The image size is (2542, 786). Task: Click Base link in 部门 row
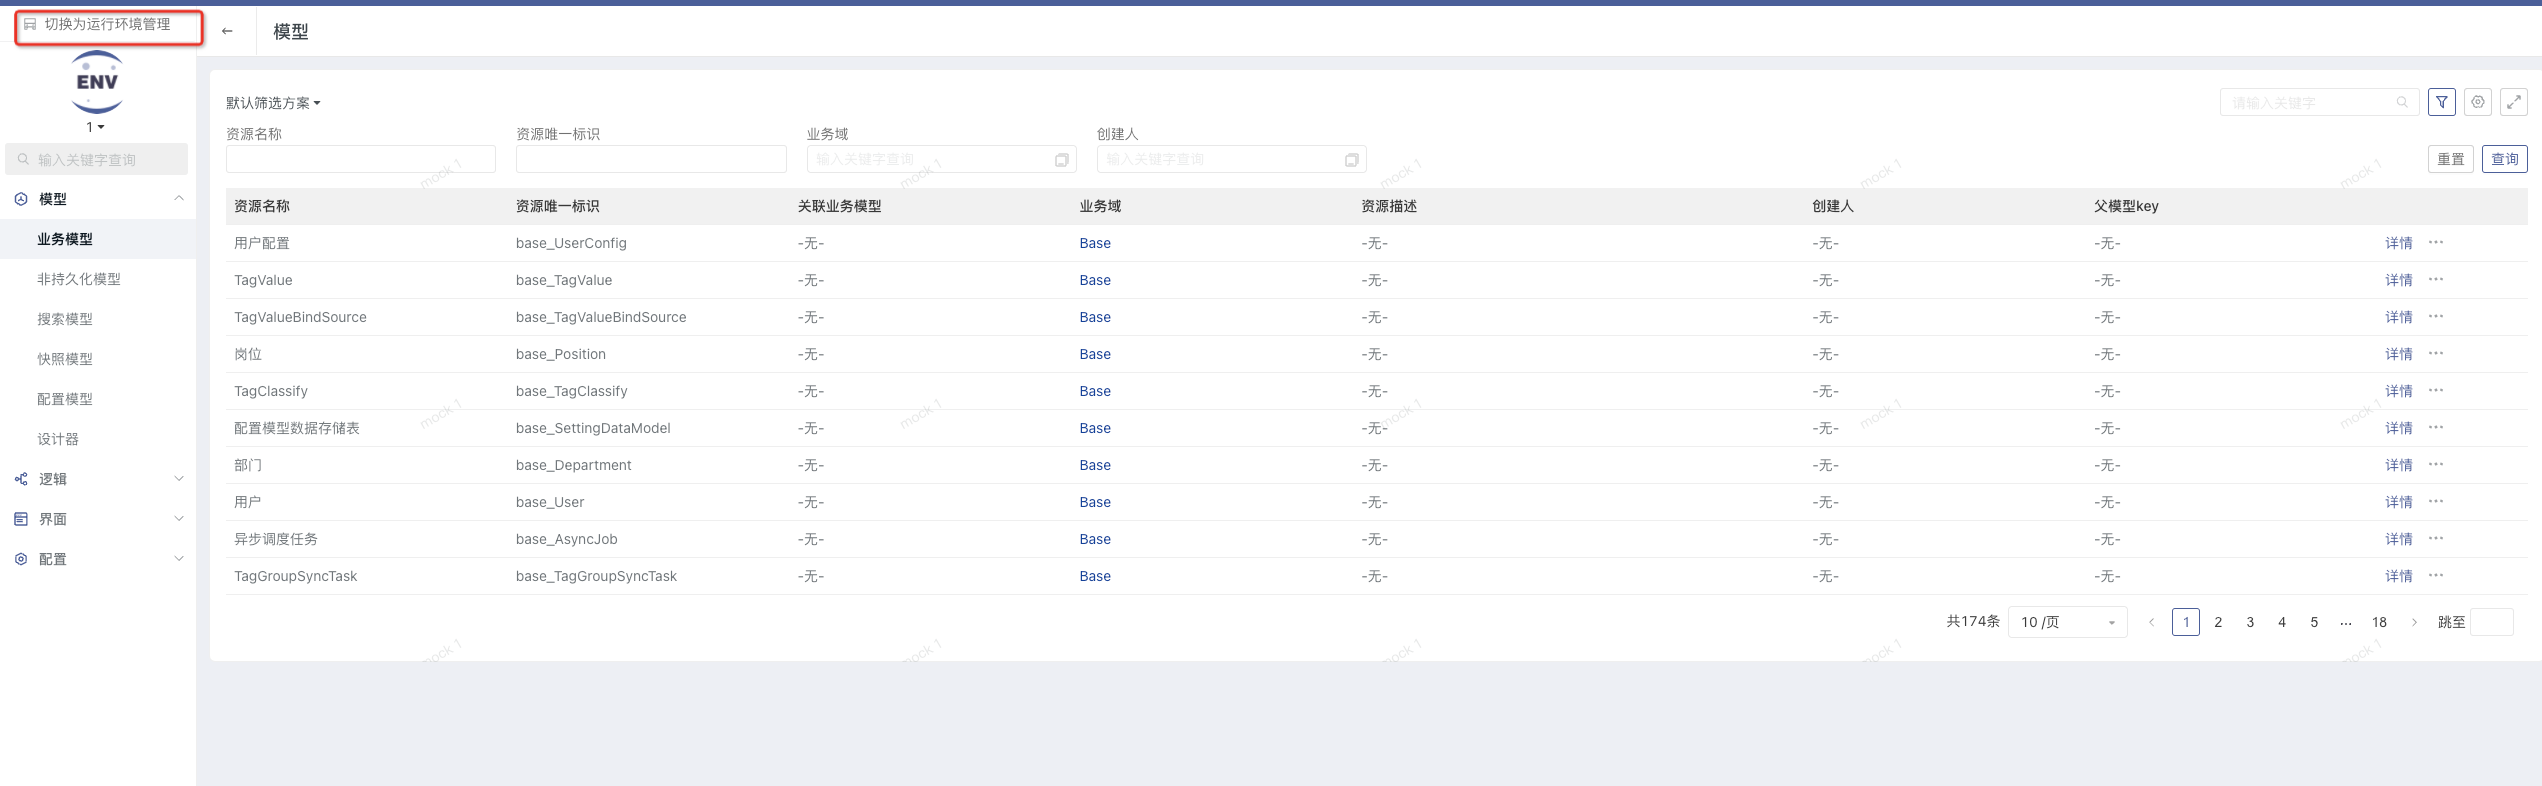(1095, 465)
